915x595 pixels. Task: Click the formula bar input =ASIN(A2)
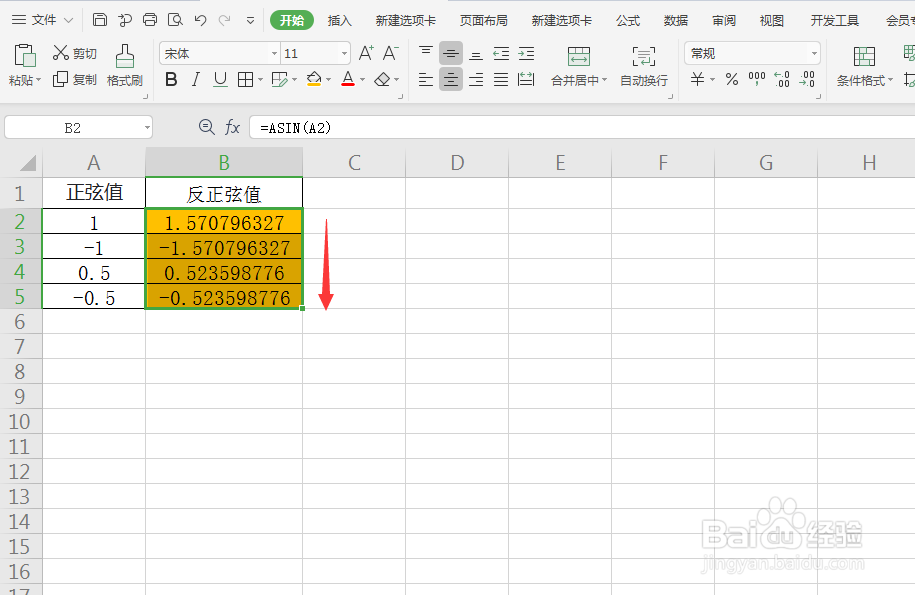(582, 127)
